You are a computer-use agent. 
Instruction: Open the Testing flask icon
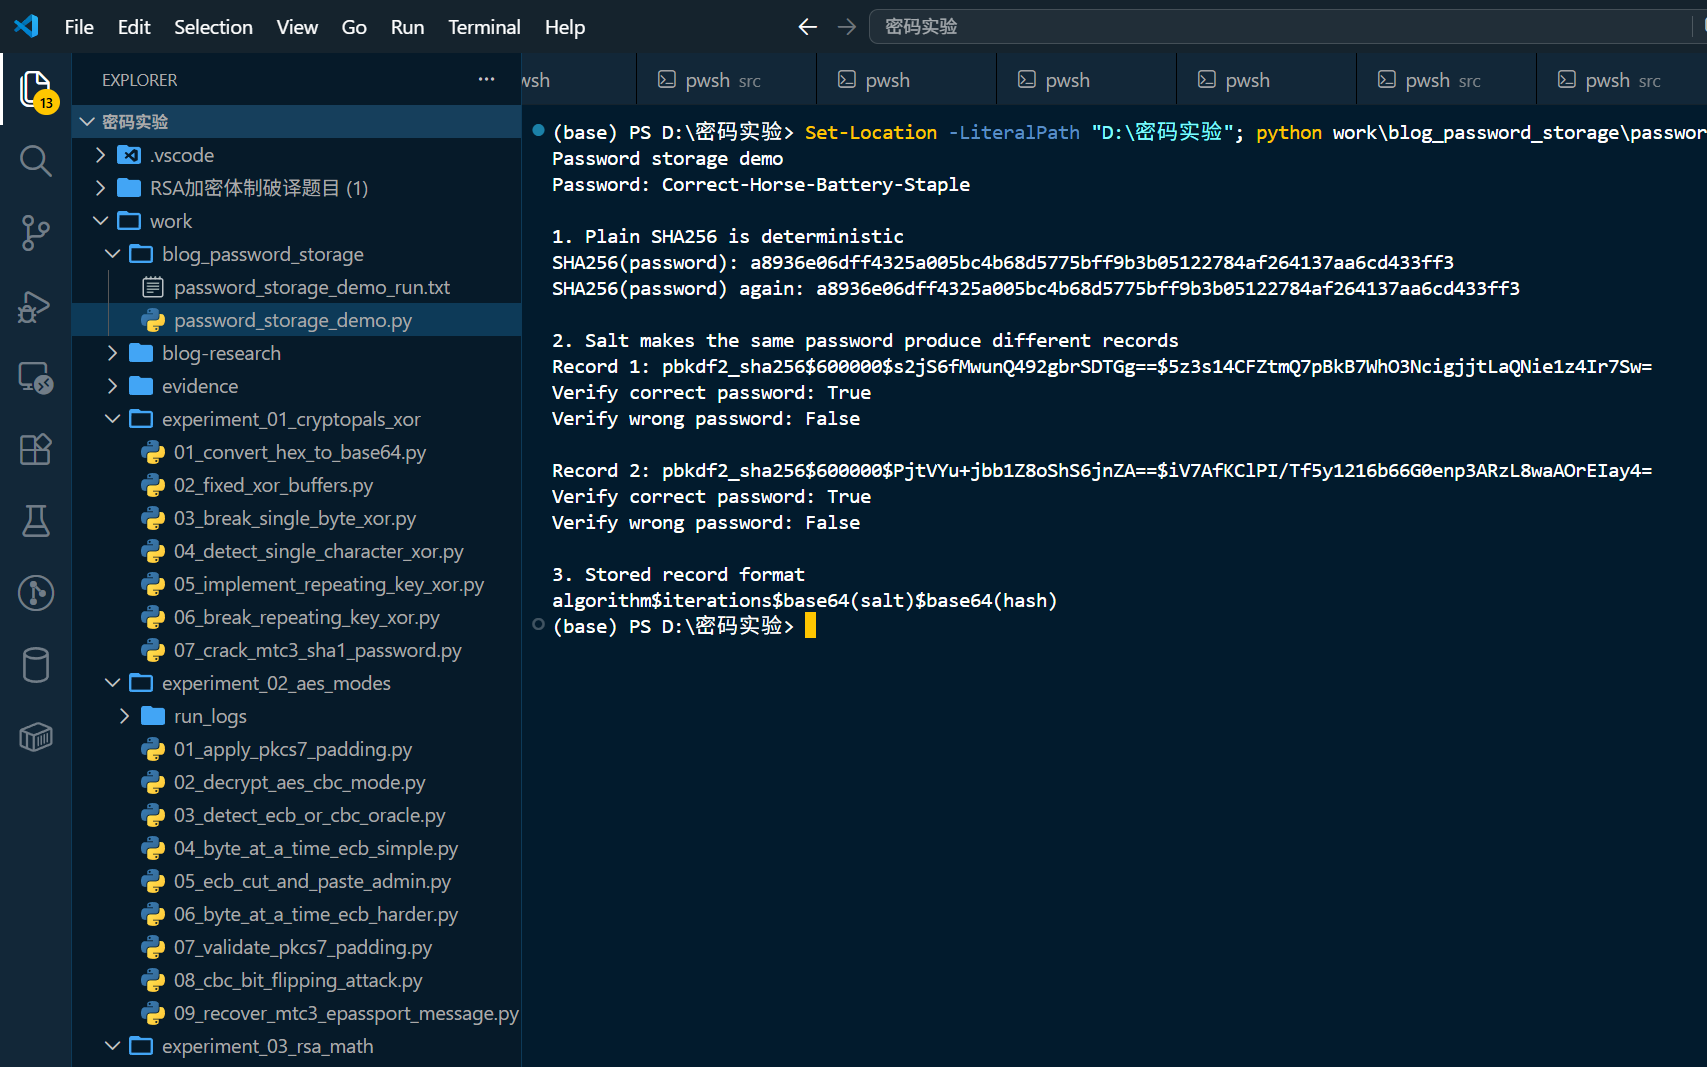click(36, 521)
